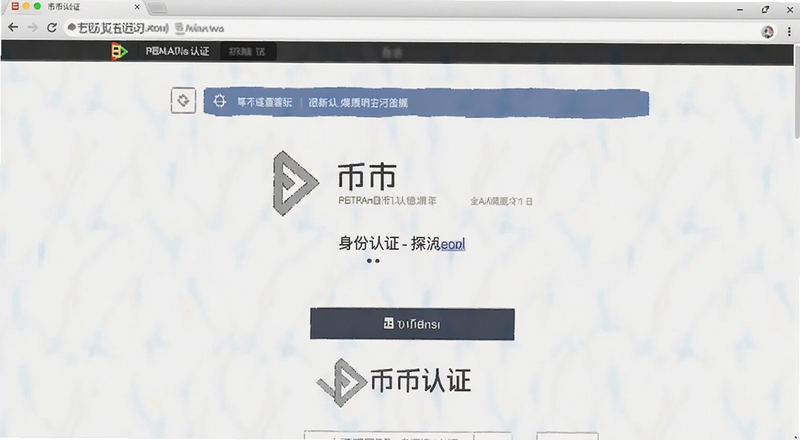800x440 pixels.
Task: Click the icon inside the dark button
Action: click(388, 323)
